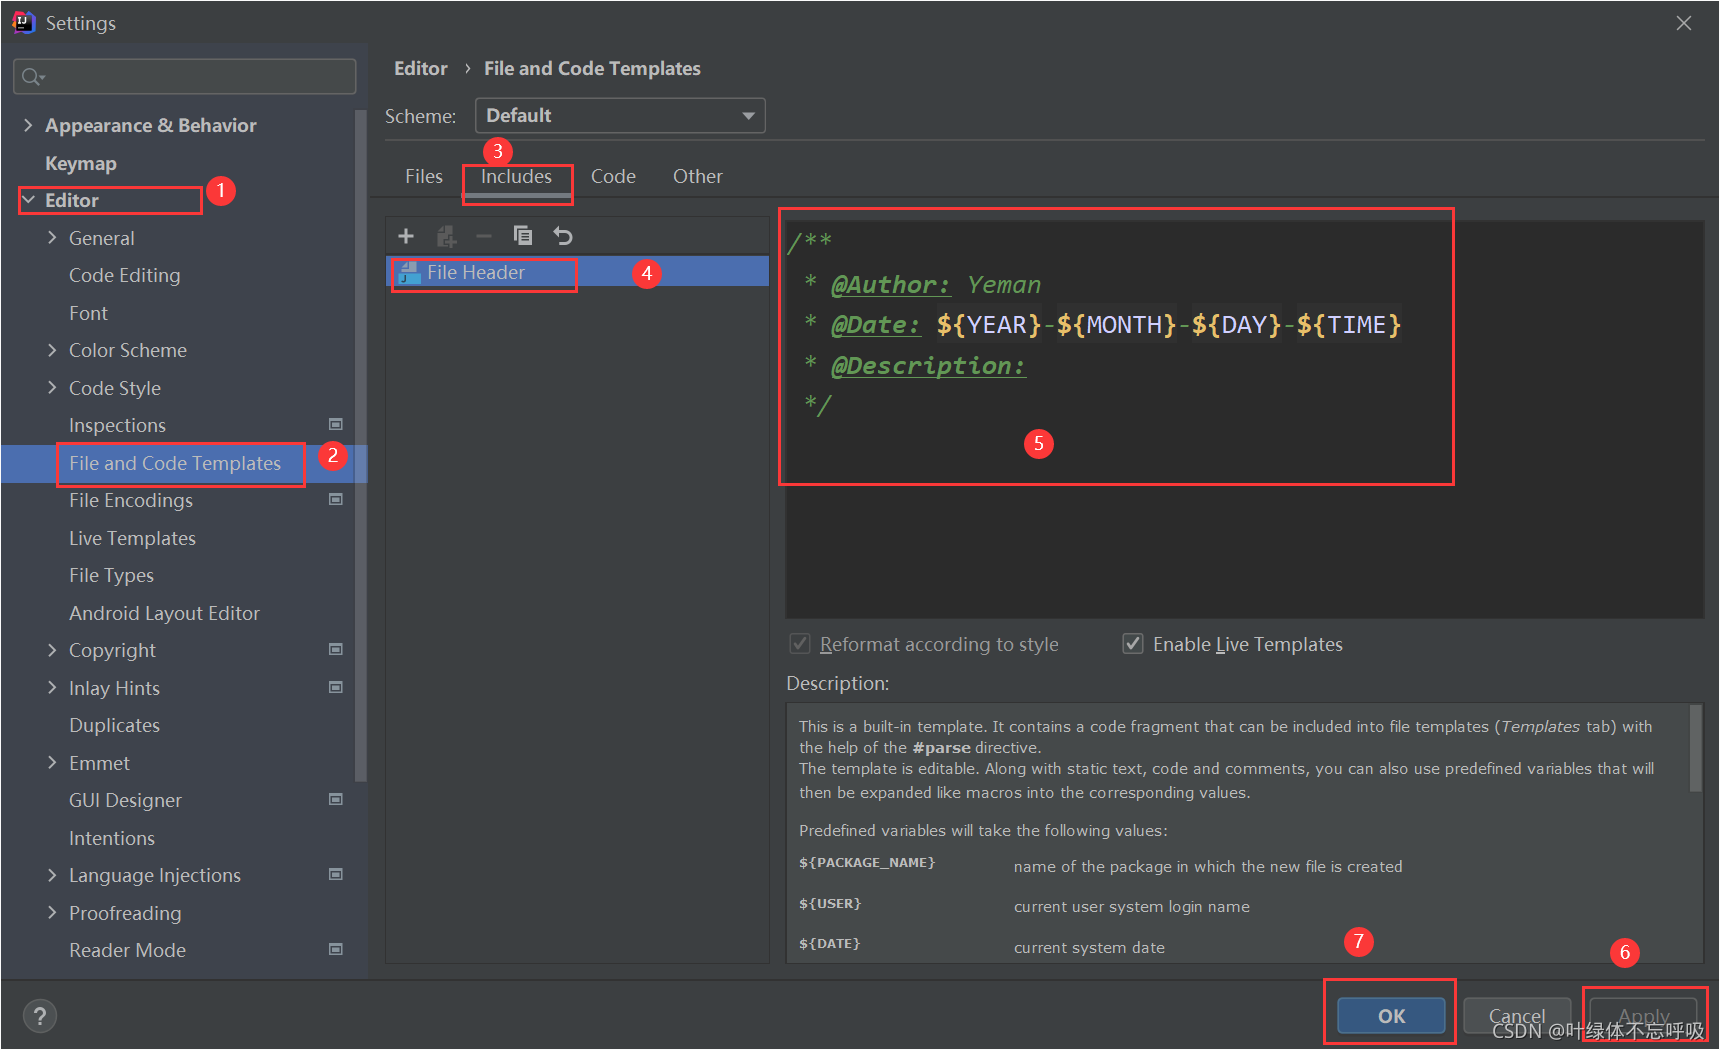Switch to the Other tab

pyautogui.click(x=698, y=176)
